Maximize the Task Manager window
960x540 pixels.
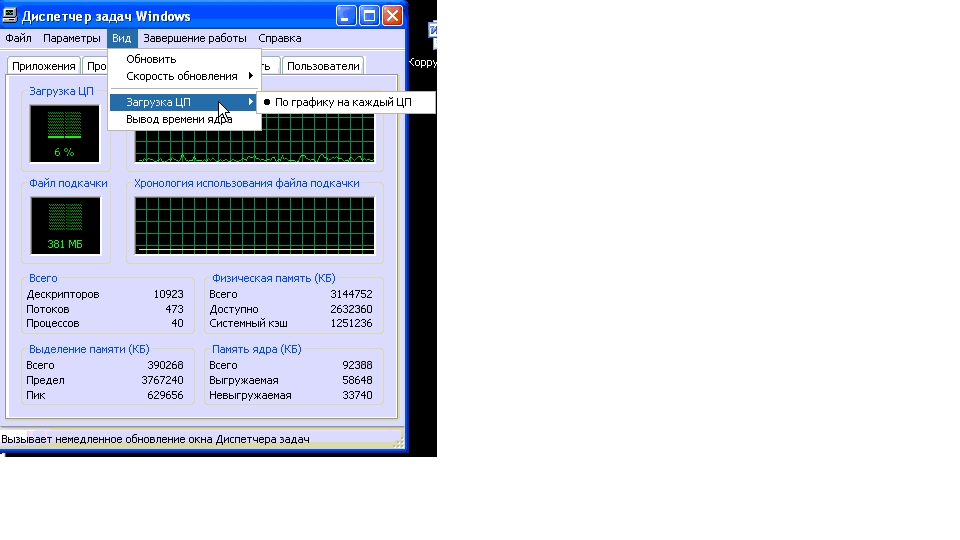[x=369, y=16]
